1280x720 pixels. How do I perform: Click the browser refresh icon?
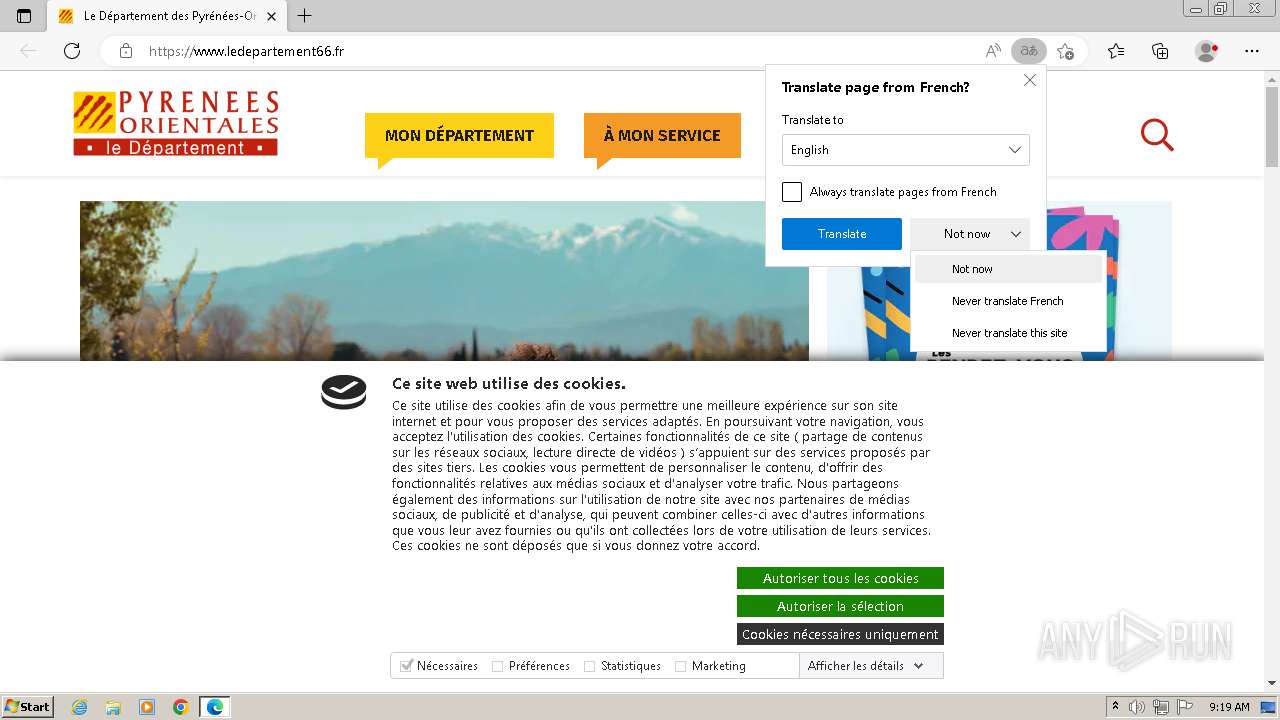(72, 51)
